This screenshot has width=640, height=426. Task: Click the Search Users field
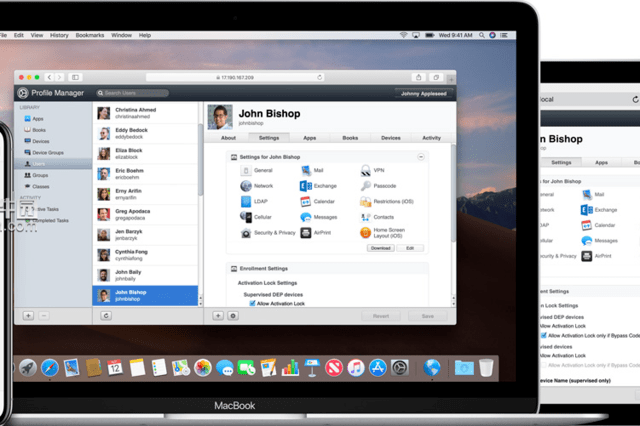[132, 93]
